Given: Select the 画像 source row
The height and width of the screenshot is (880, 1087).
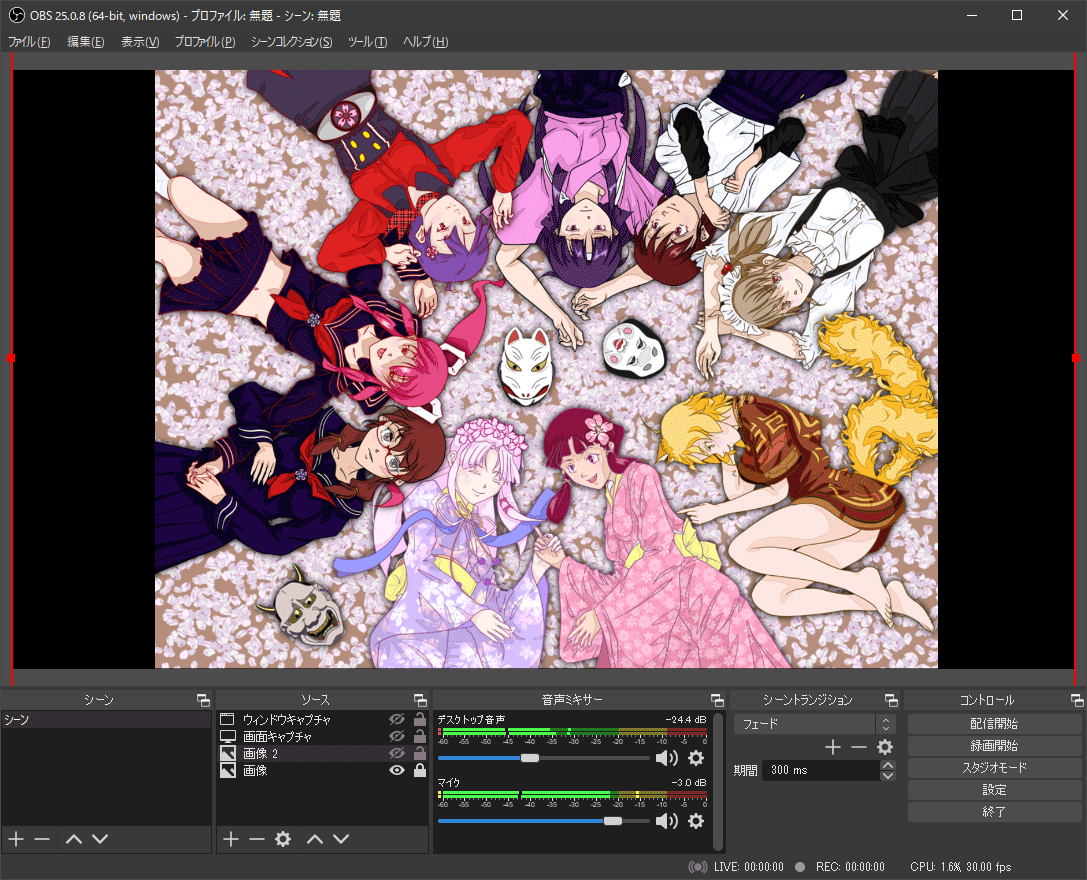Looking at the screenshot, I should [322, 770].
